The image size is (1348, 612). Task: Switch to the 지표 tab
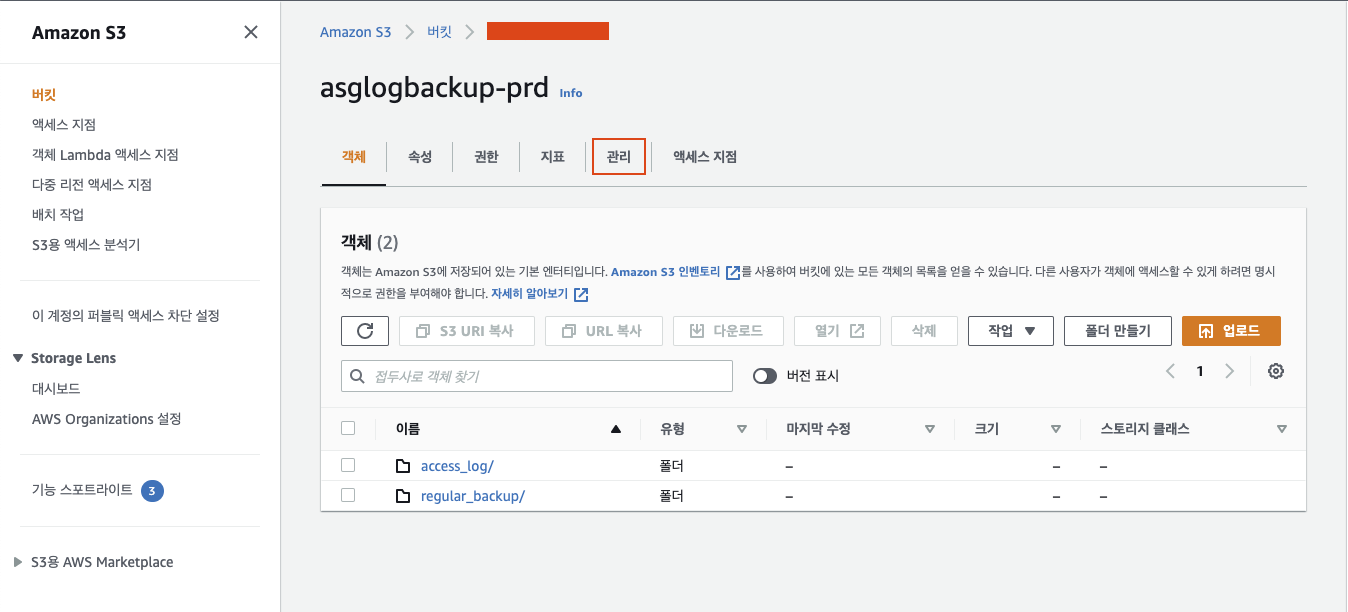point(553,157)
